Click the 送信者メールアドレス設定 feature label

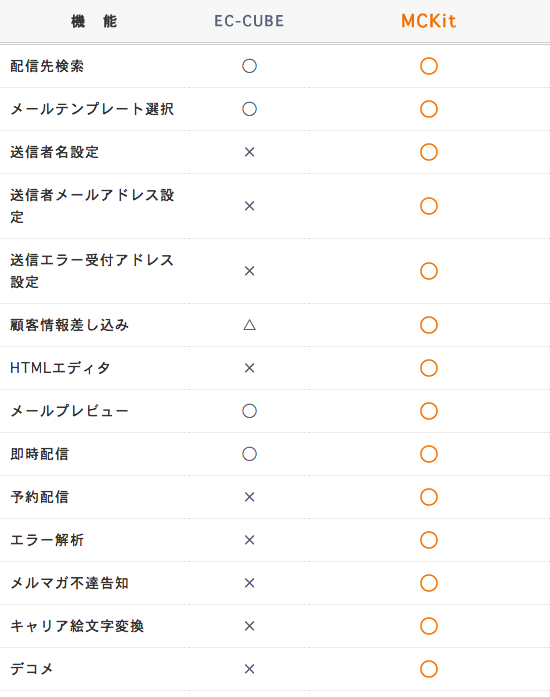pyautogui.click(x=92, y=206)
